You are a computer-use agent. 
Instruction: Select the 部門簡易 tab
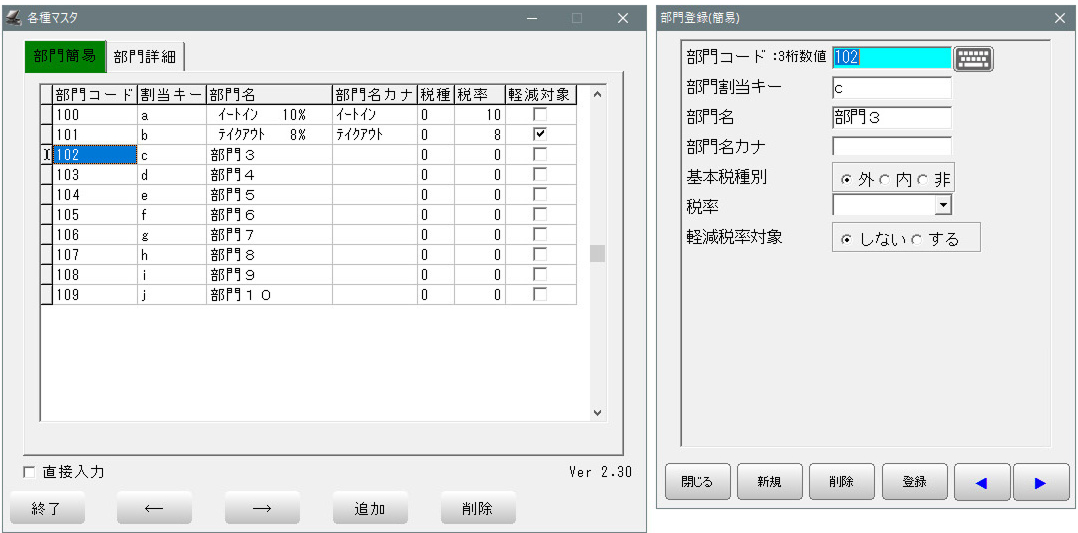(65, 56)
